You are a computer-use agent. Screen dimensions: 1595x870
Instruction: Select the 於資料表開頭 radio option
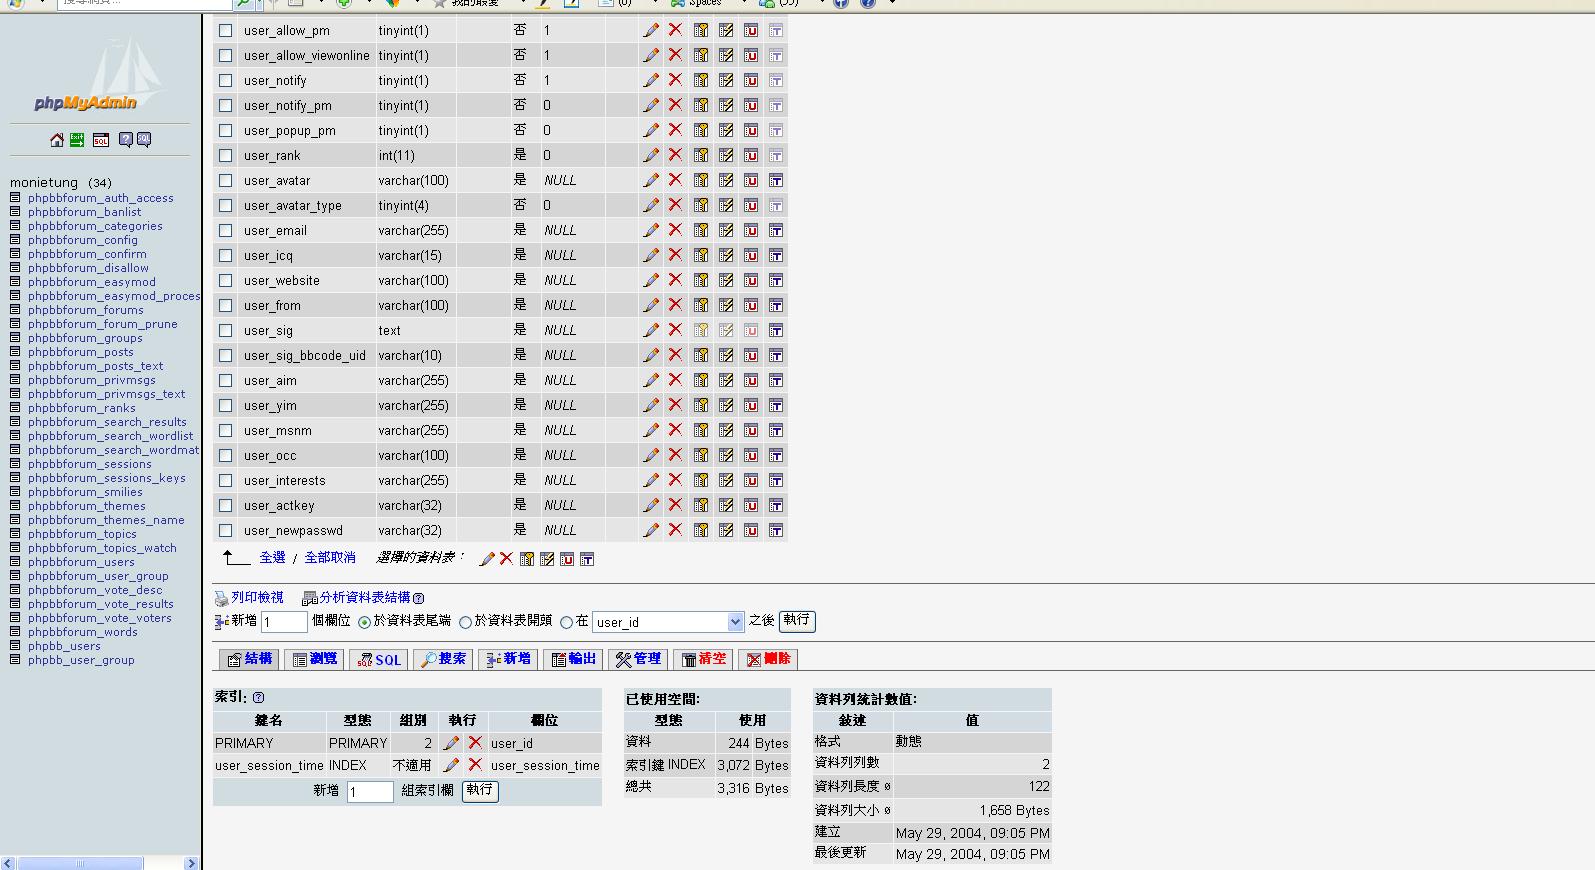[x=466, y=622]
